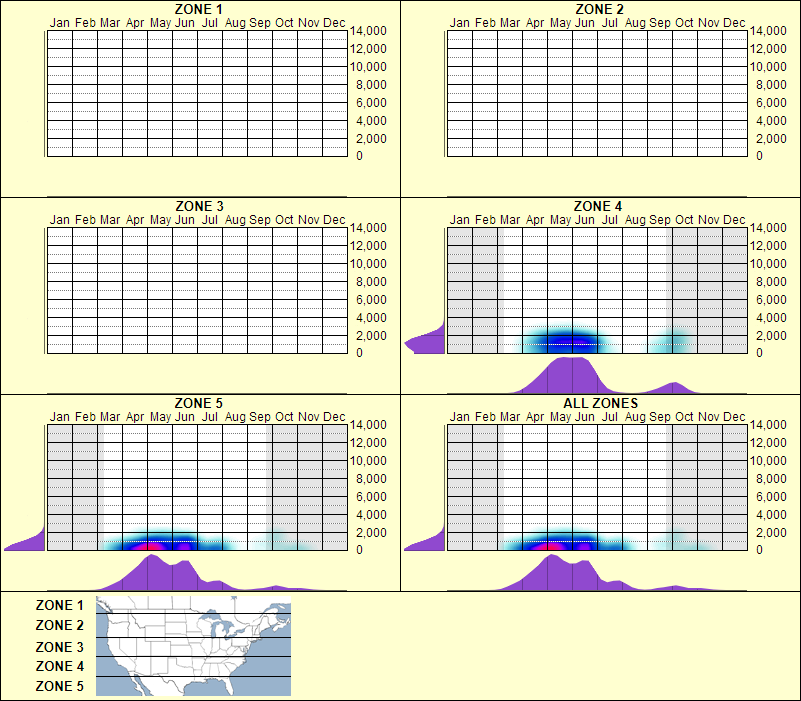Click the purple density curve under ZONE 4
801x701 pixels.
tap(566, 381)
